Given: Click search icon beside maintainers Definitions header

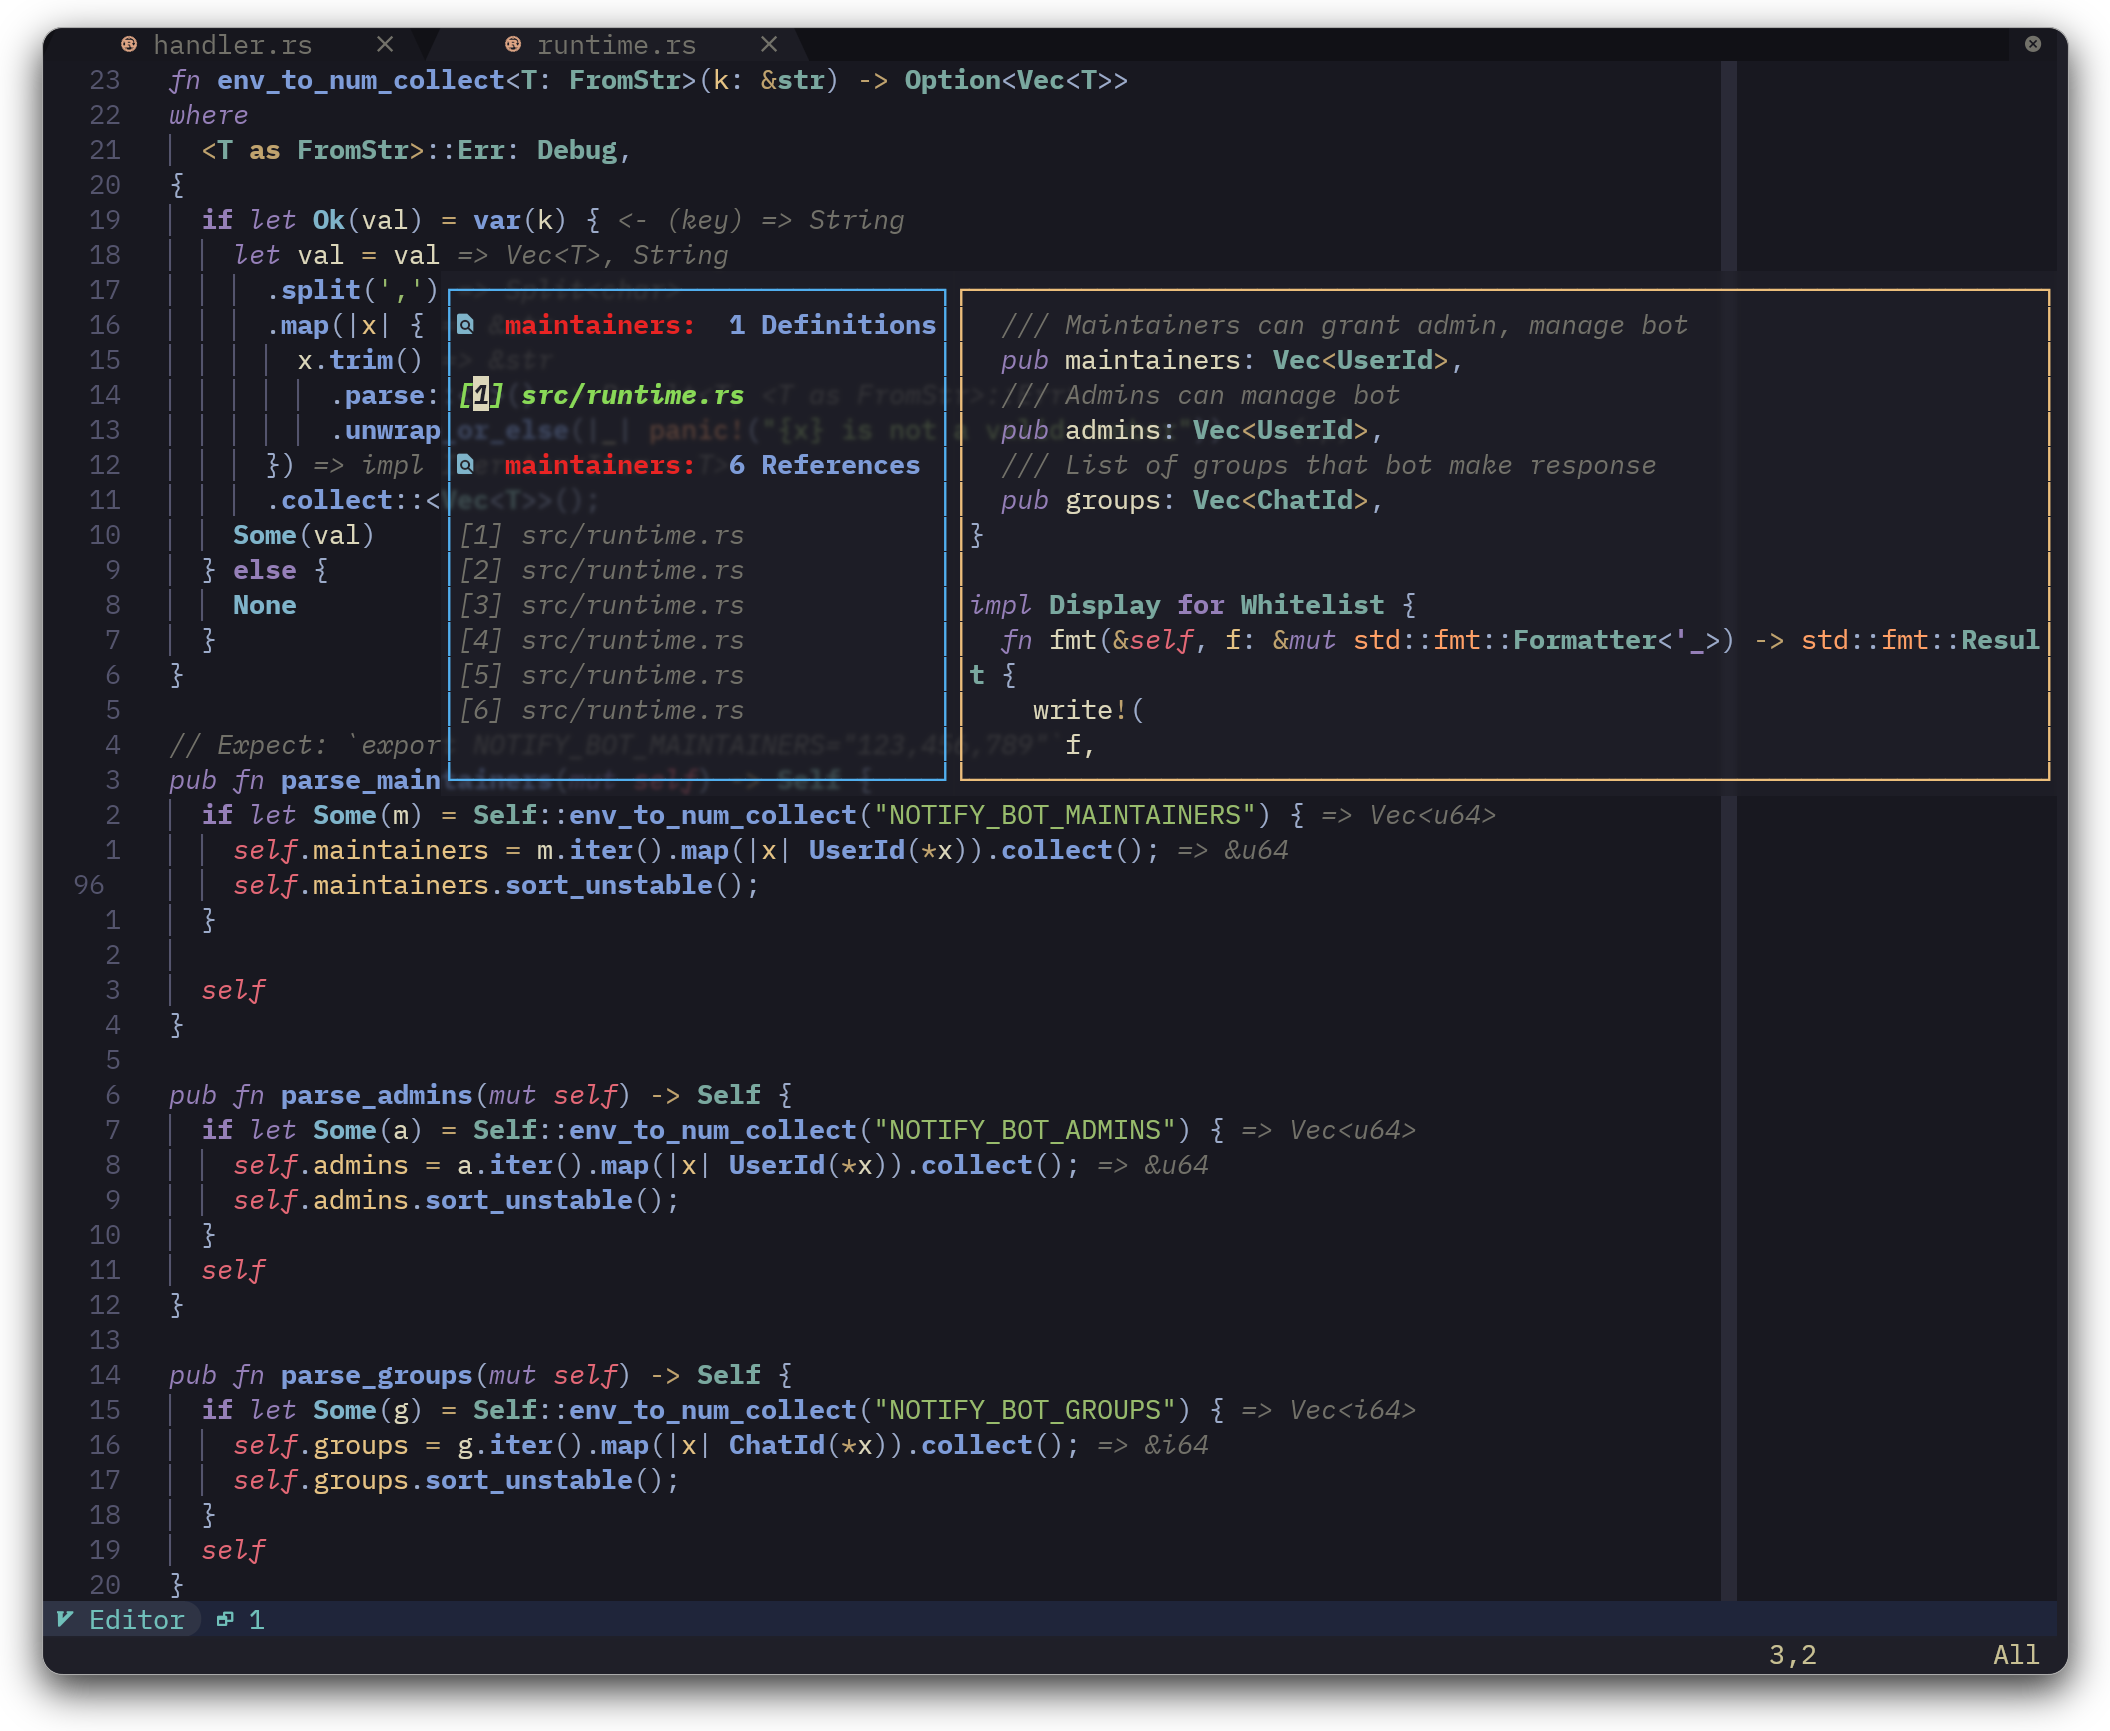Looking at the screenshot, I should 465,325.
